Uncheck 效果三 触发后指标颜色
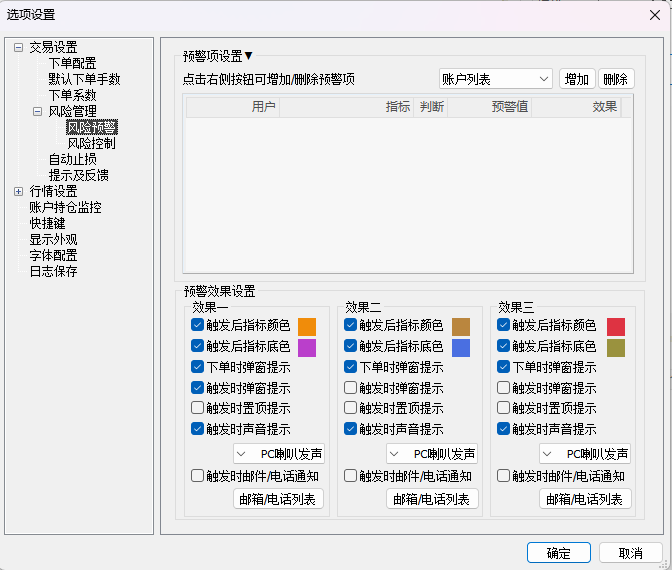 coord(504,324)
